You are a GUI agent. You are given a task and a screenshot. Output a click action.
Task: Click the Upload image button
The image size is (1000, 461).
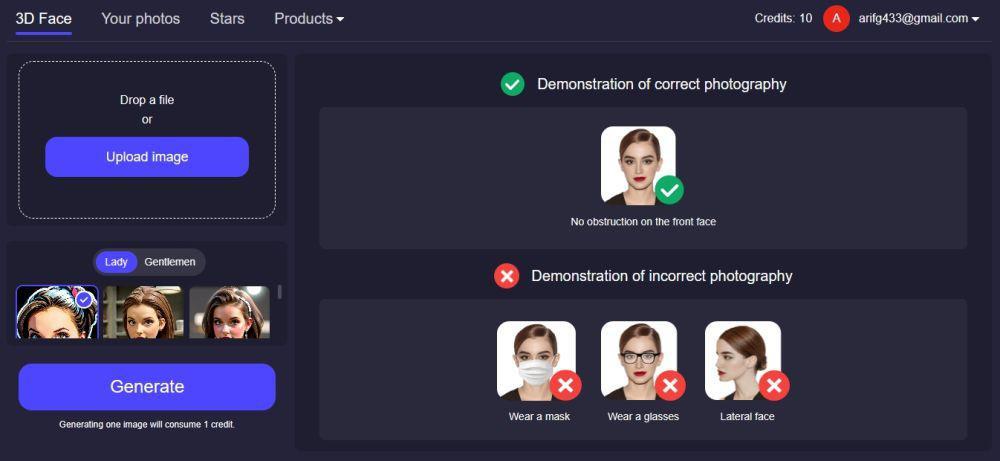[147, 157]
